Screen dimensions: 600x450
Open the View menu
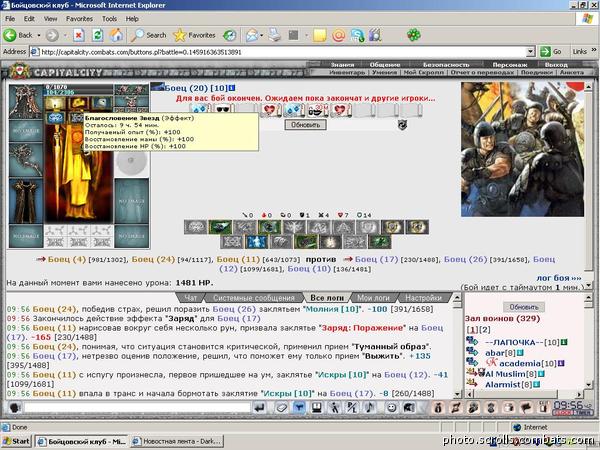[50, 19]
